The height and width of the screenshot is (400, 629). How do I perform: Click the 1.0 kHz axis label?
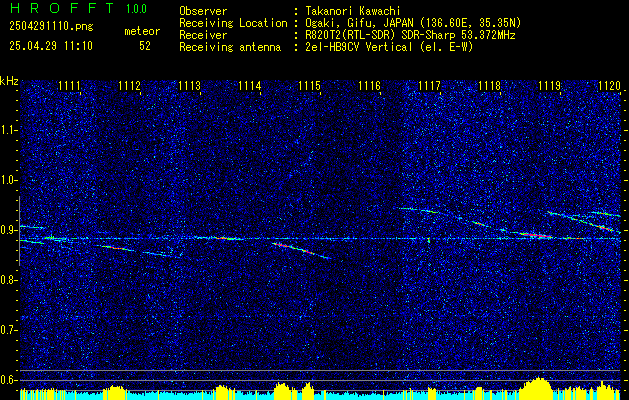[8, 180]
